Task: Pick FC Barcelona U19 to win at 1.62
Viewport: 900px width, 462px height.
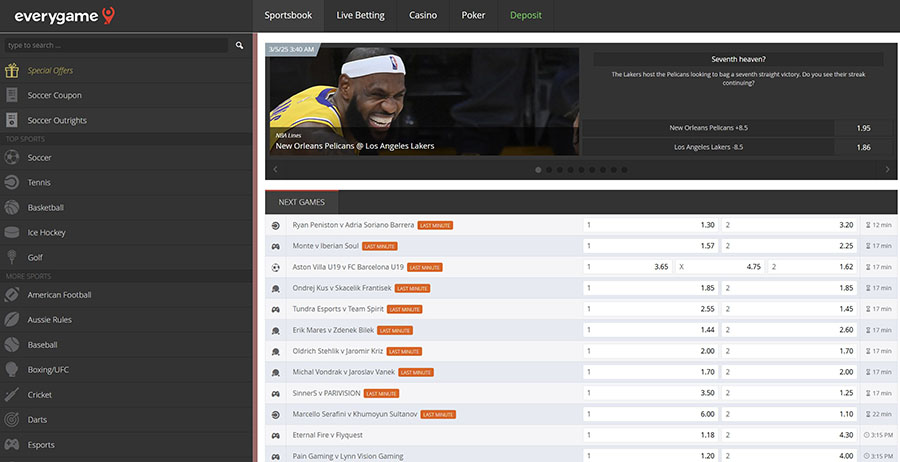Action: pos(812,267)
